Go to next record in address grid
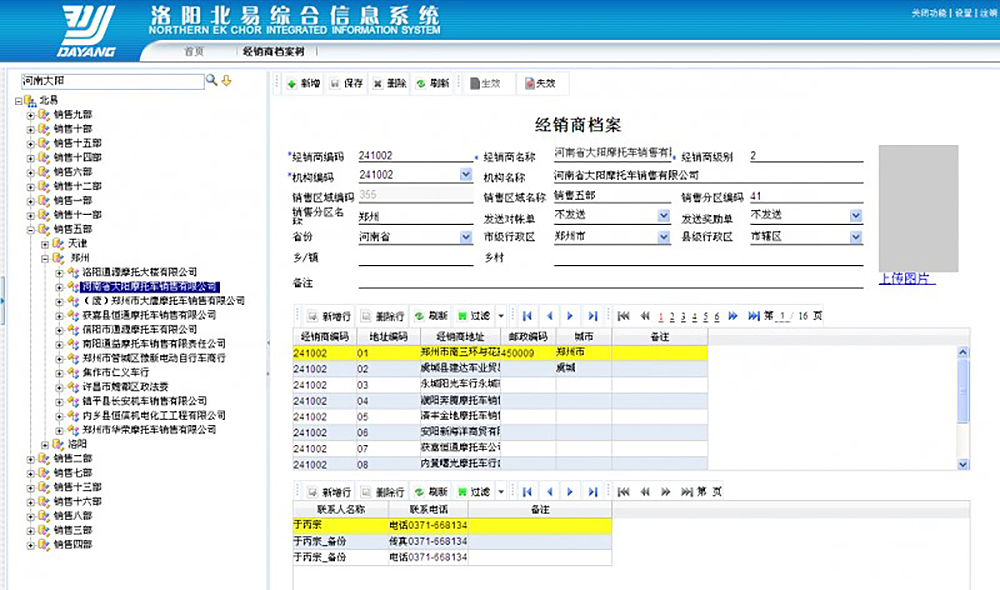The image size is (1000, 590). click(x=570, y=316)
